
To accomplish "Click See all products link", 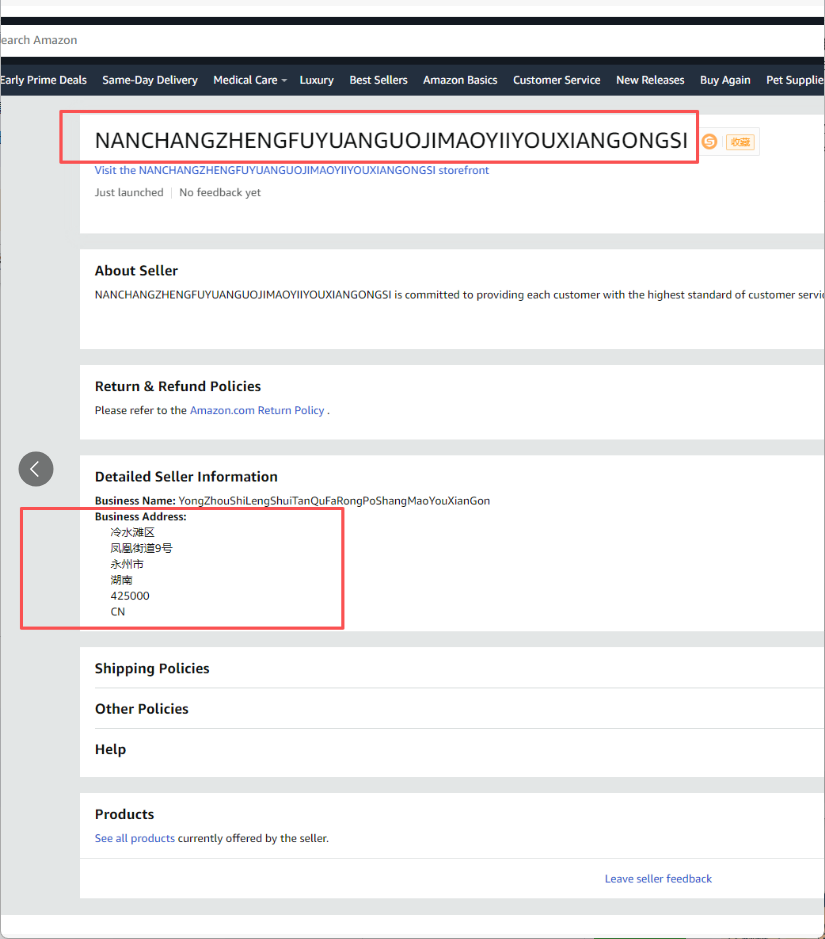I will 135,838.
